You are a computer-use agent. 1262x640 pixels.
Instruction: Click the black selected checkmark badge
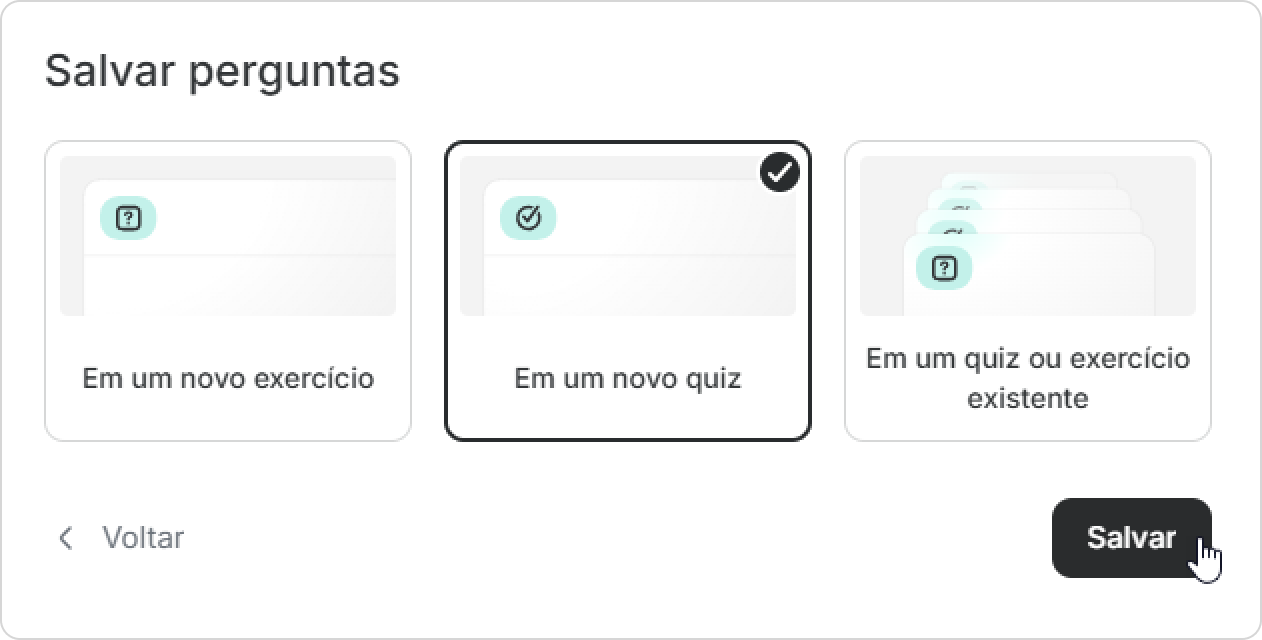[x=780, y=172]
